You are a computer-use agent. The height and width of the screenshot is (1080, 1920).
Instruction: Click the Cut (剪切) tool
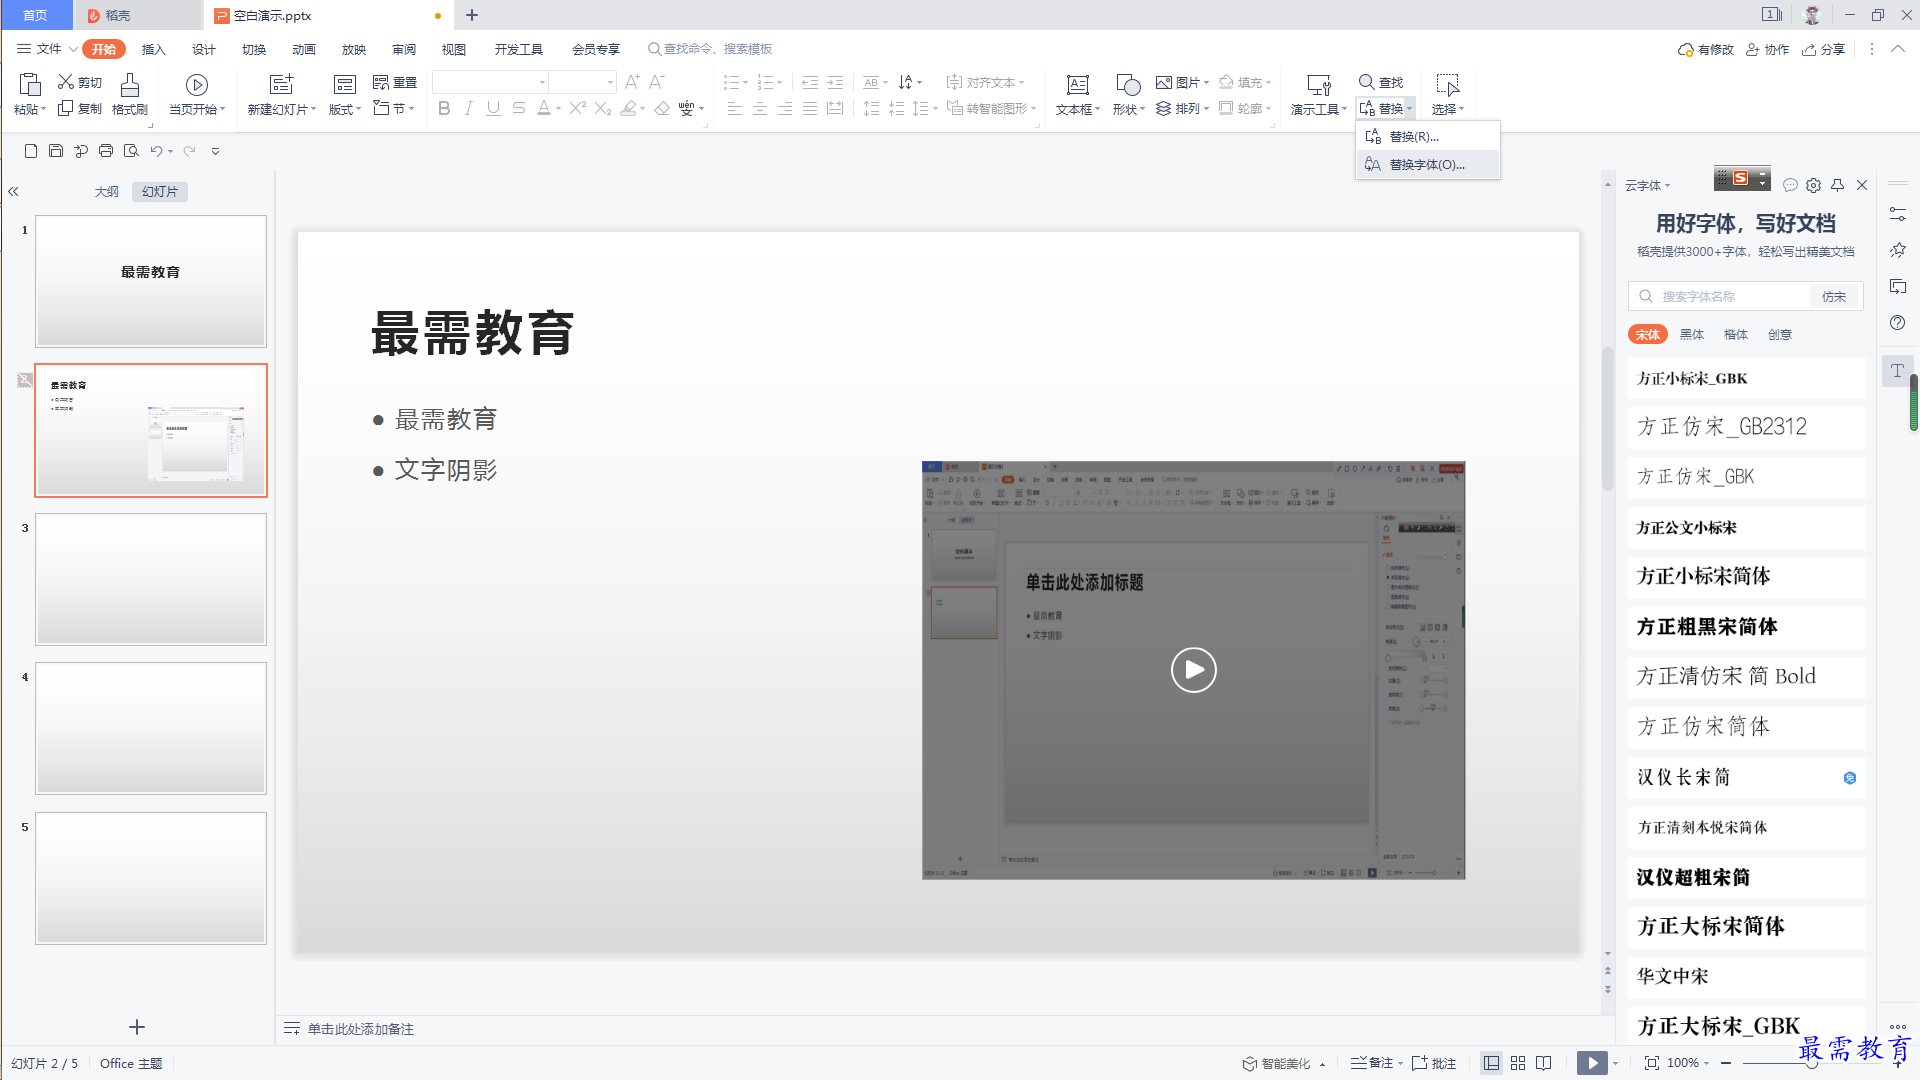[x=80, y=82]
